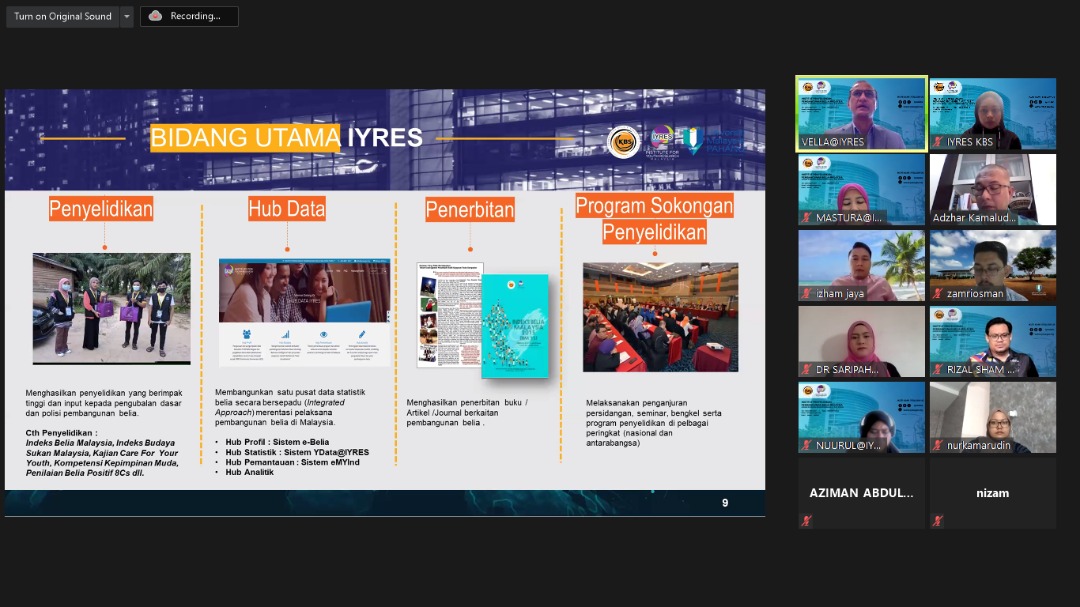Click muted mic icon on AZIMAN ABDUL tile
1080x607 pixels.
pyautogui.click(x=807, y=520)
